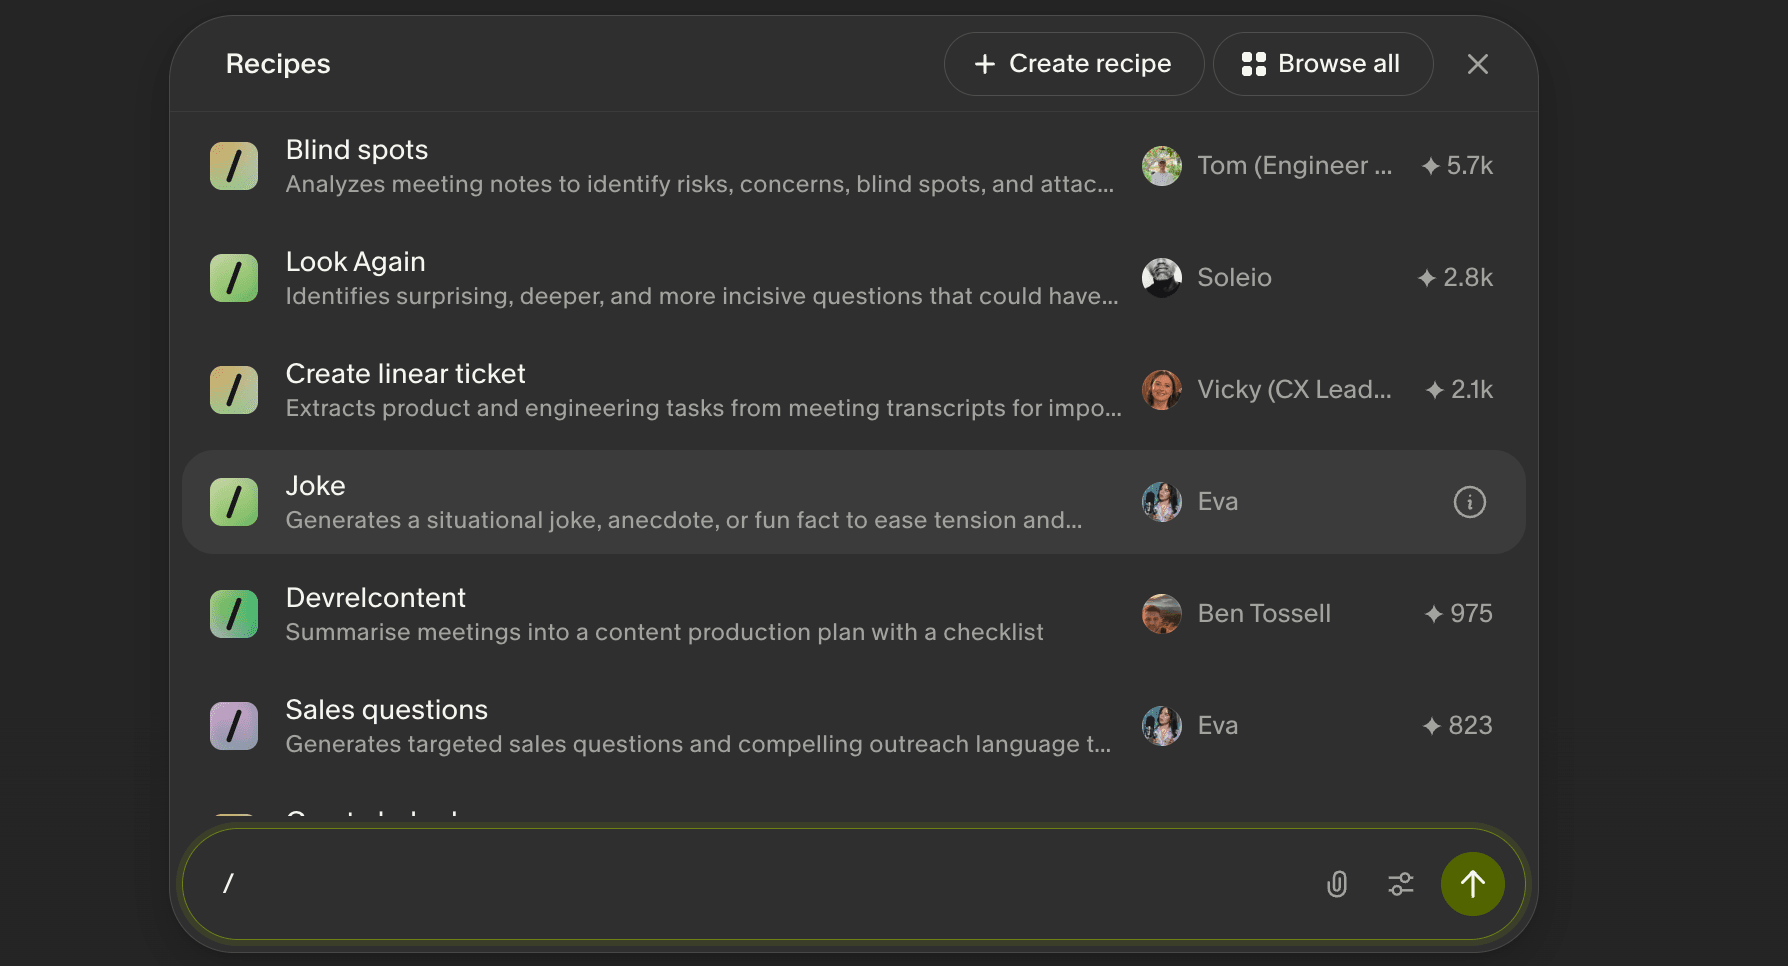Click description 'Generates a situational joke, anecdote'
1788x966 pixels.
(684, 520)
